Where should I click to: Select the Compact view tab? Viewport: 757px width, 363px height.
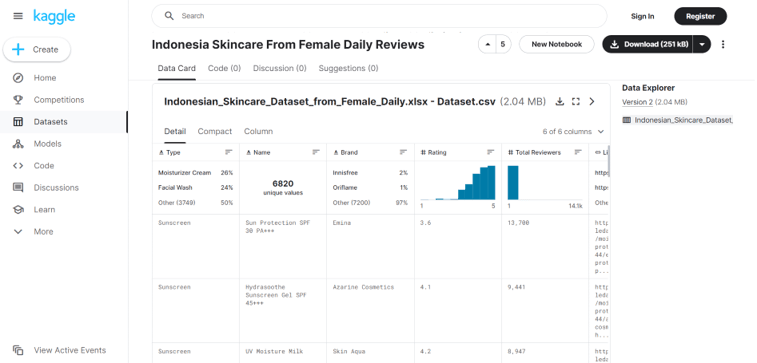tap(215, 131)
